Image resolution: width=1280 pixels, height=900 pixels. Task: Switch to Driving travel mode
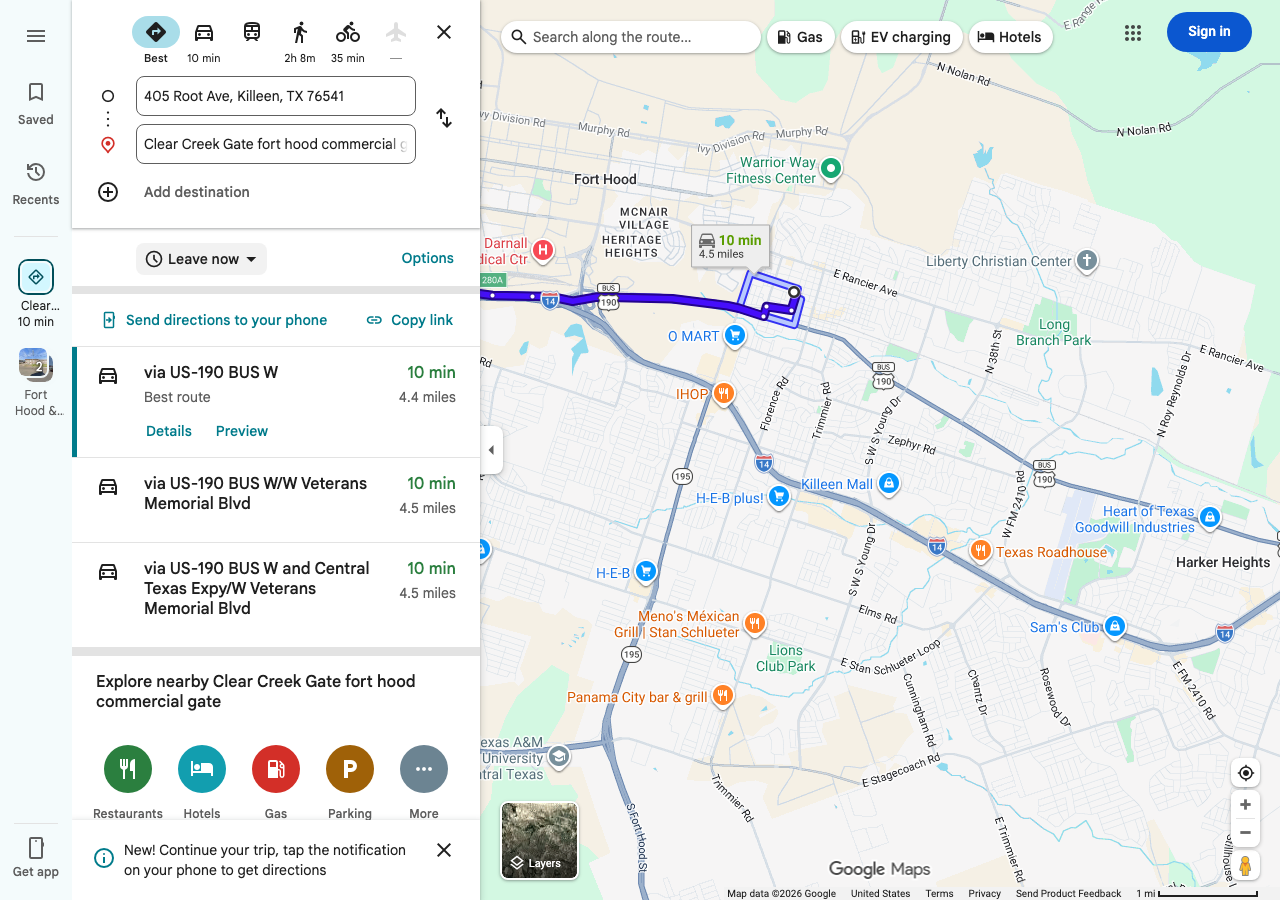coord(204,40)
